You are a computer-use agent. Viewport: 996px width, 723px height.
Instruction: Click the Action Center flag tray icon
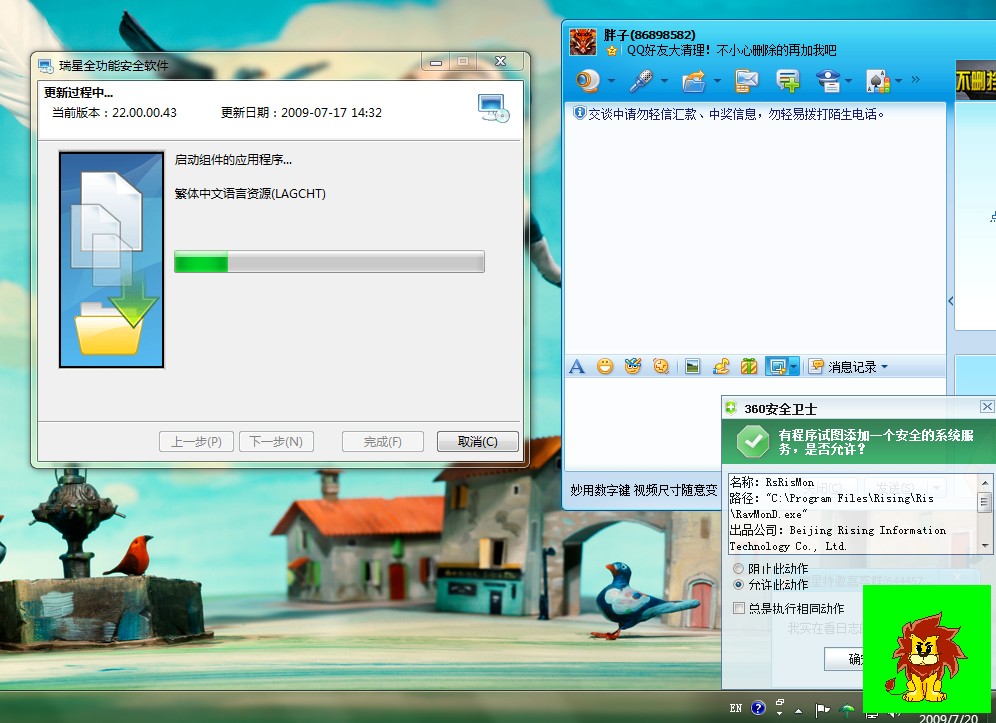point(823,709)
